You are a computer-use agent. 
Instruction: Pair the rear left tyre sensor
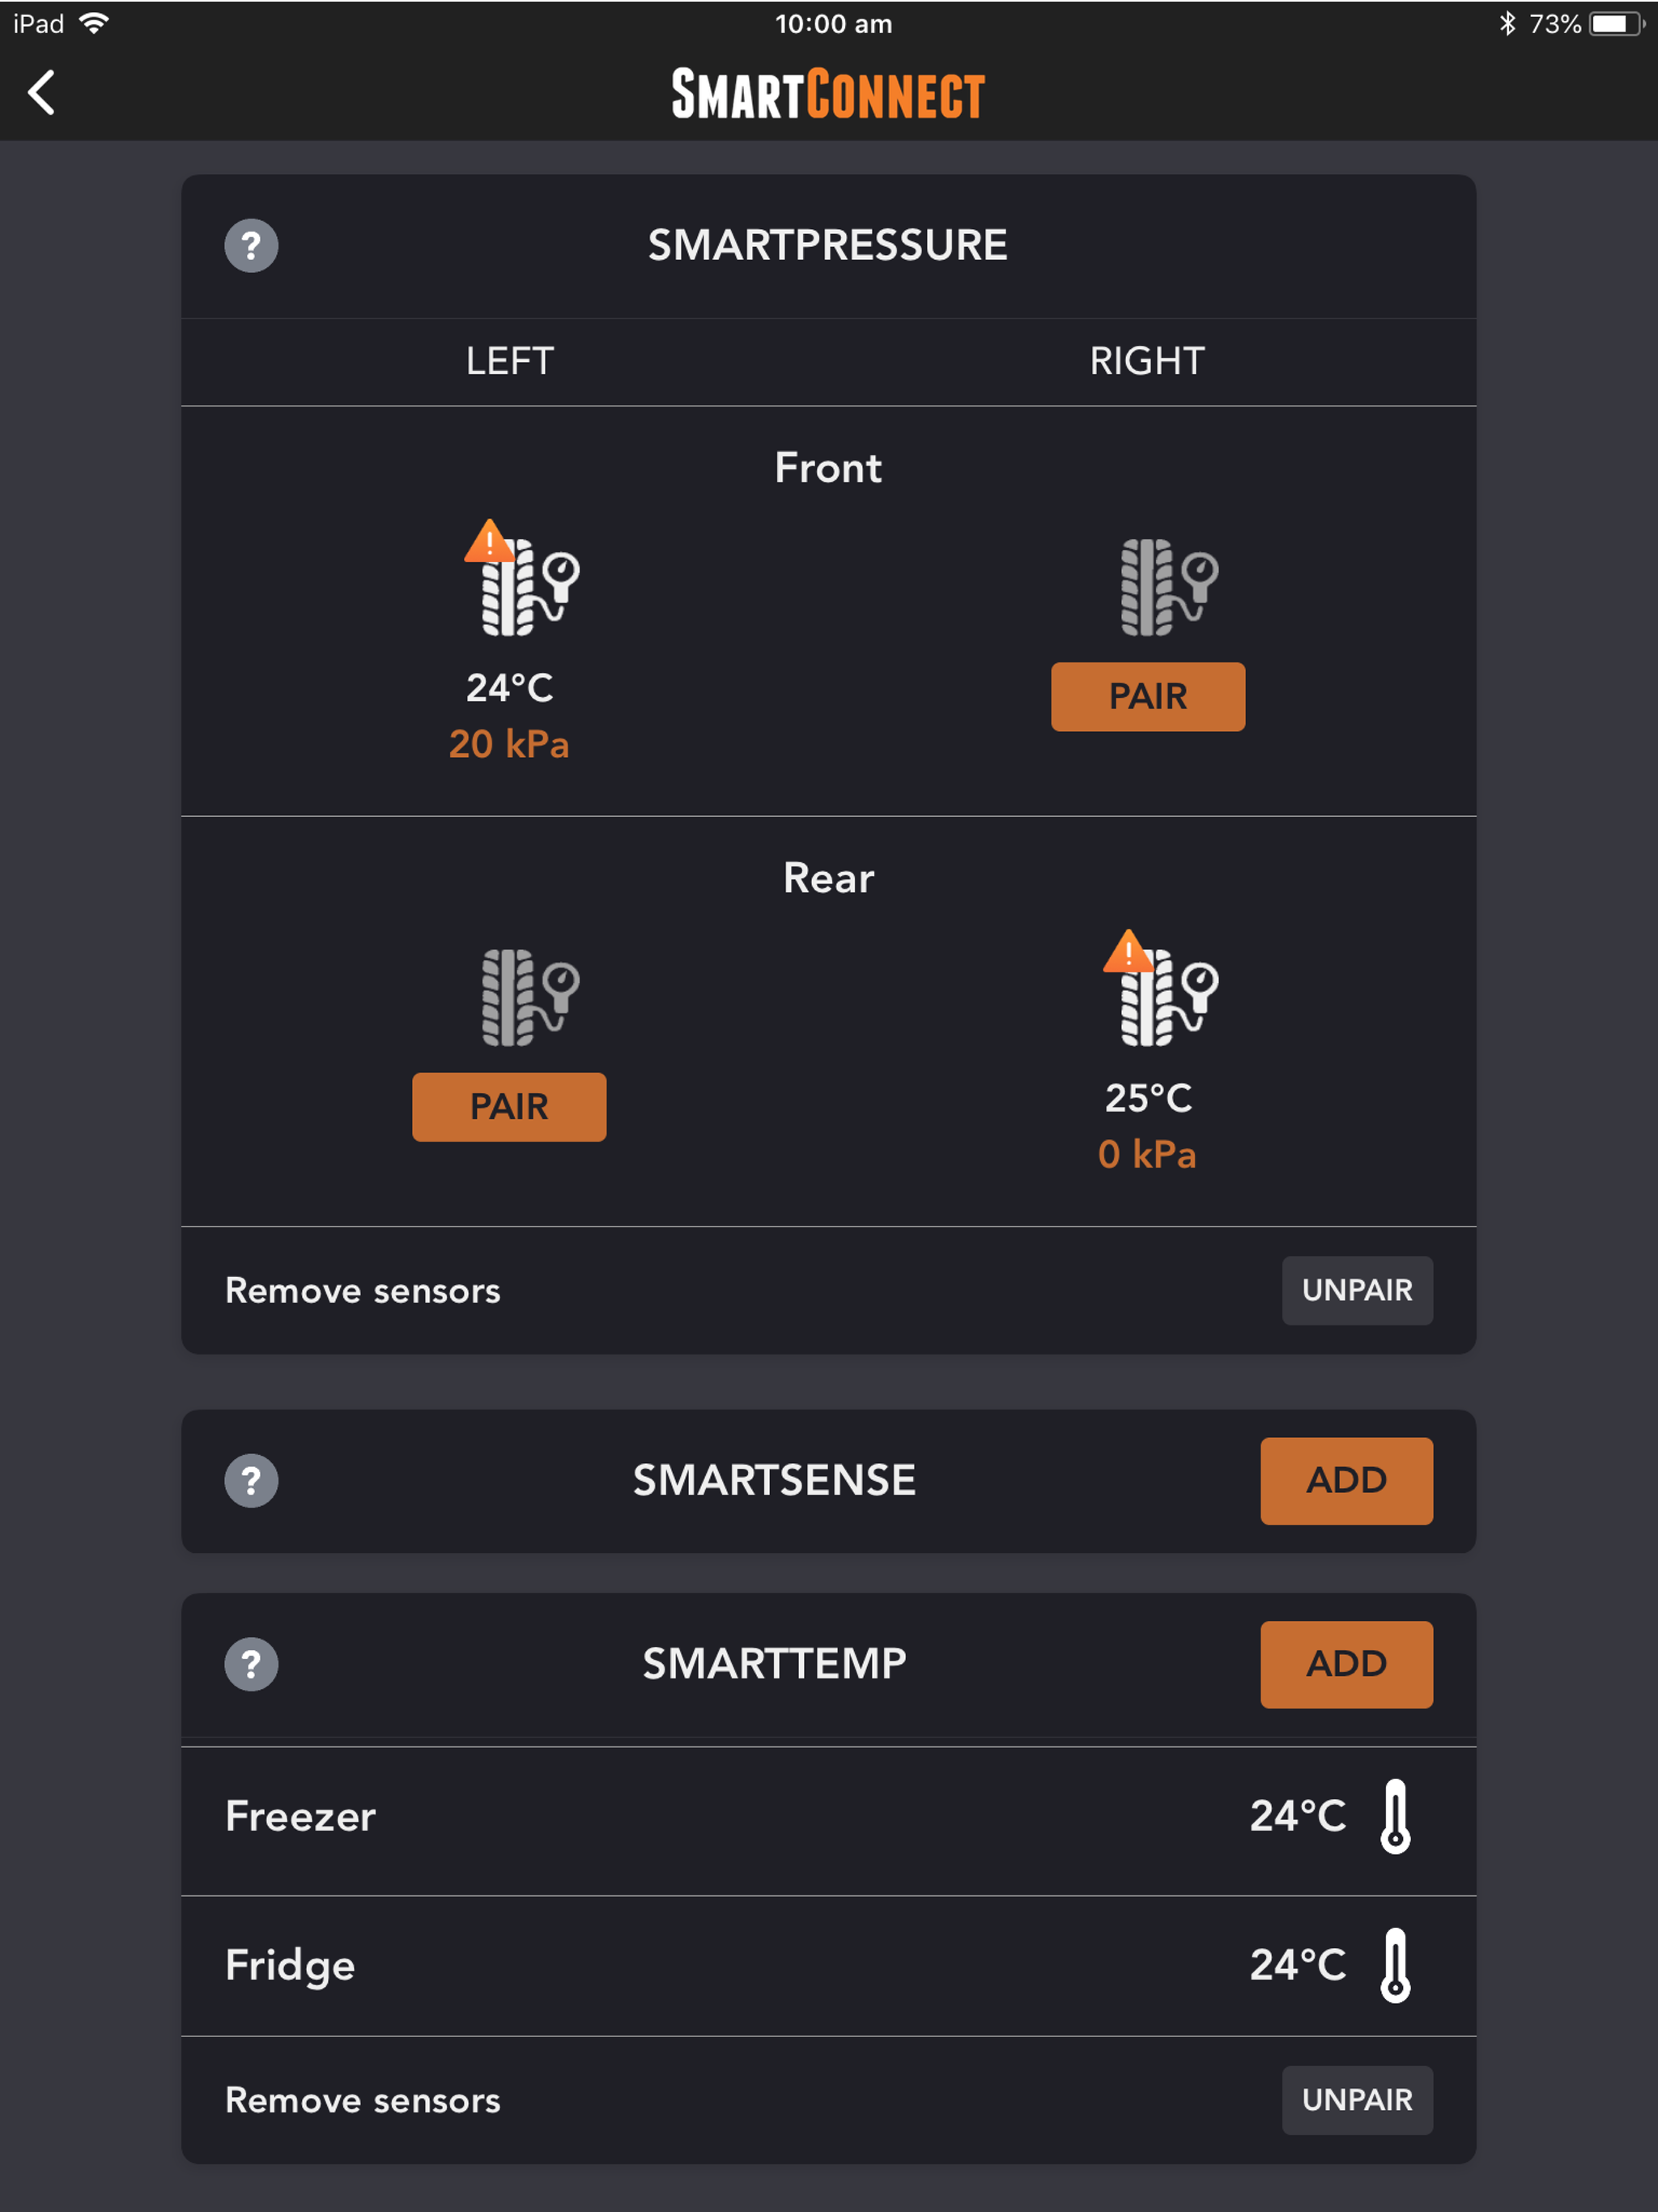509,1107
